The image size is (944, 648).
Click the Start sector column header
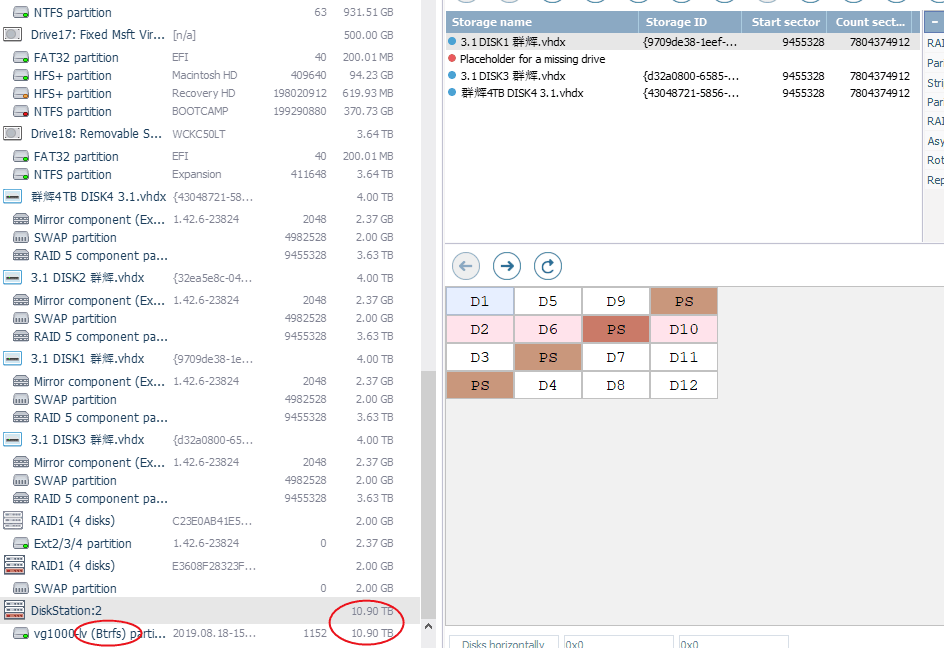click(783, 22)
